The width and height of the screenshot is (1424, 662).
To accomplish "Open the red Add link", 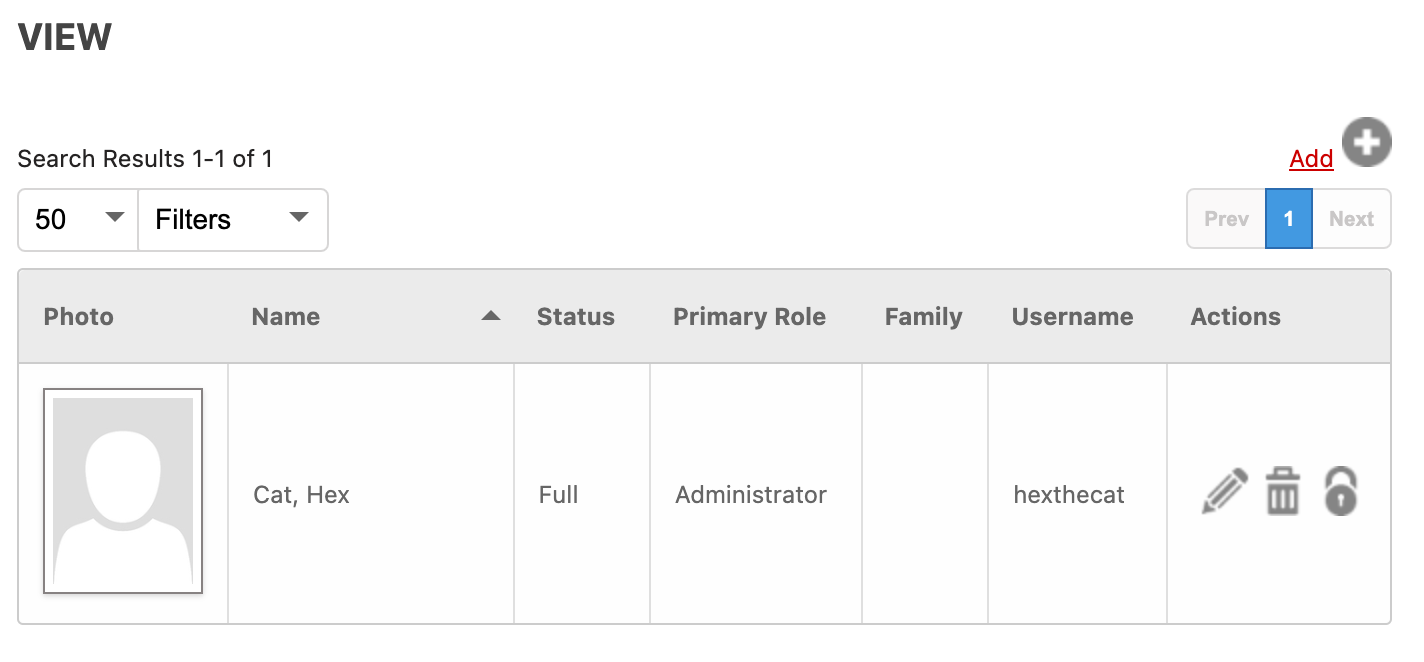I will coord(1311,159).
